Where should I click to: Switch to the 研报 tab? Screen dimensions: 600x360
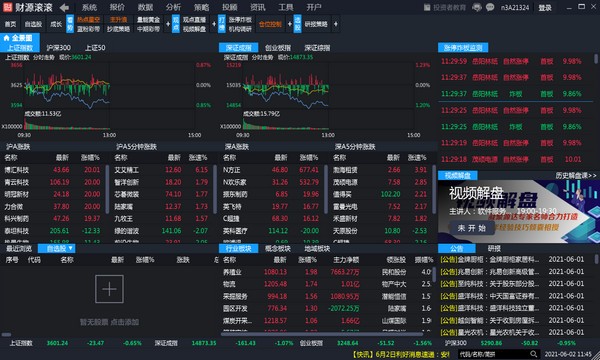(x=494, y=249)
